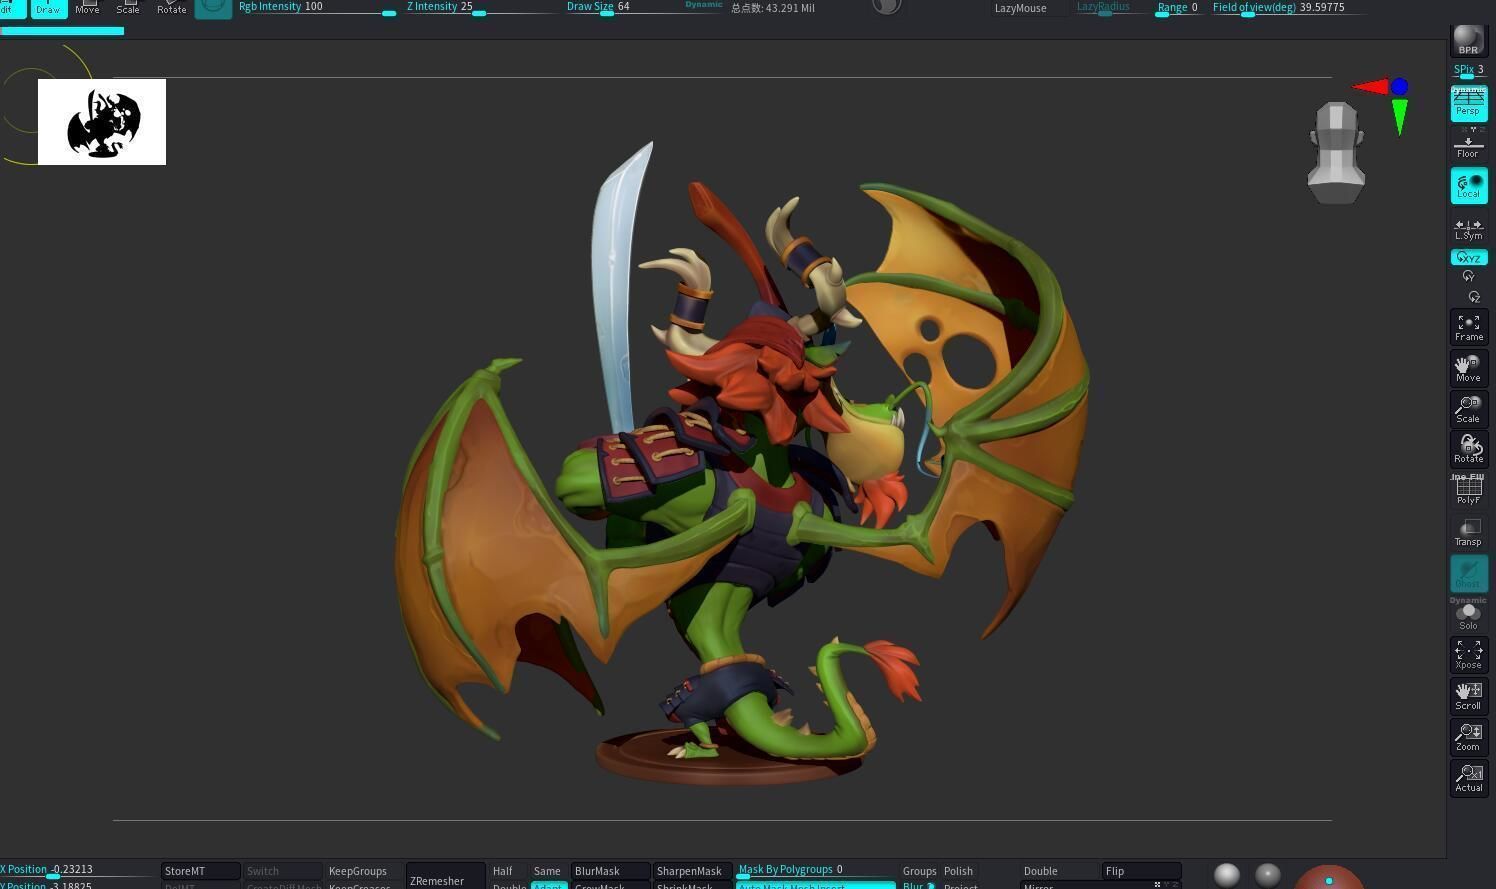Toggle XYZ rotation mode

click(x=1468, y=257)
